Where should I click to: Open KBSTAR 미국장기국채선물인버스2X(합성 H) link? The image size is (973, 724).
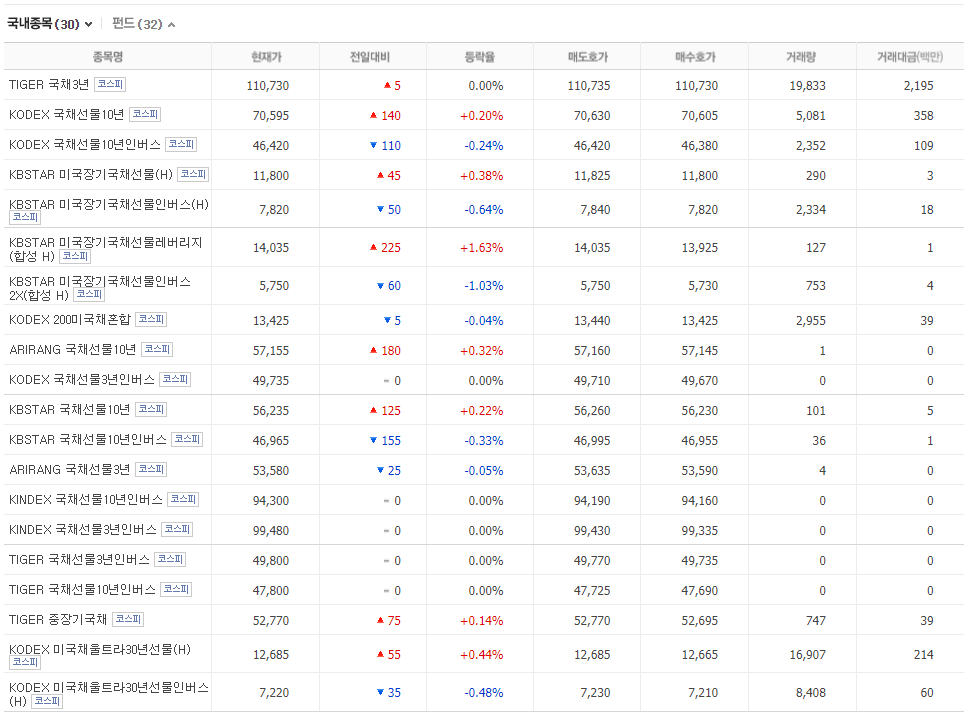(99, 288)
